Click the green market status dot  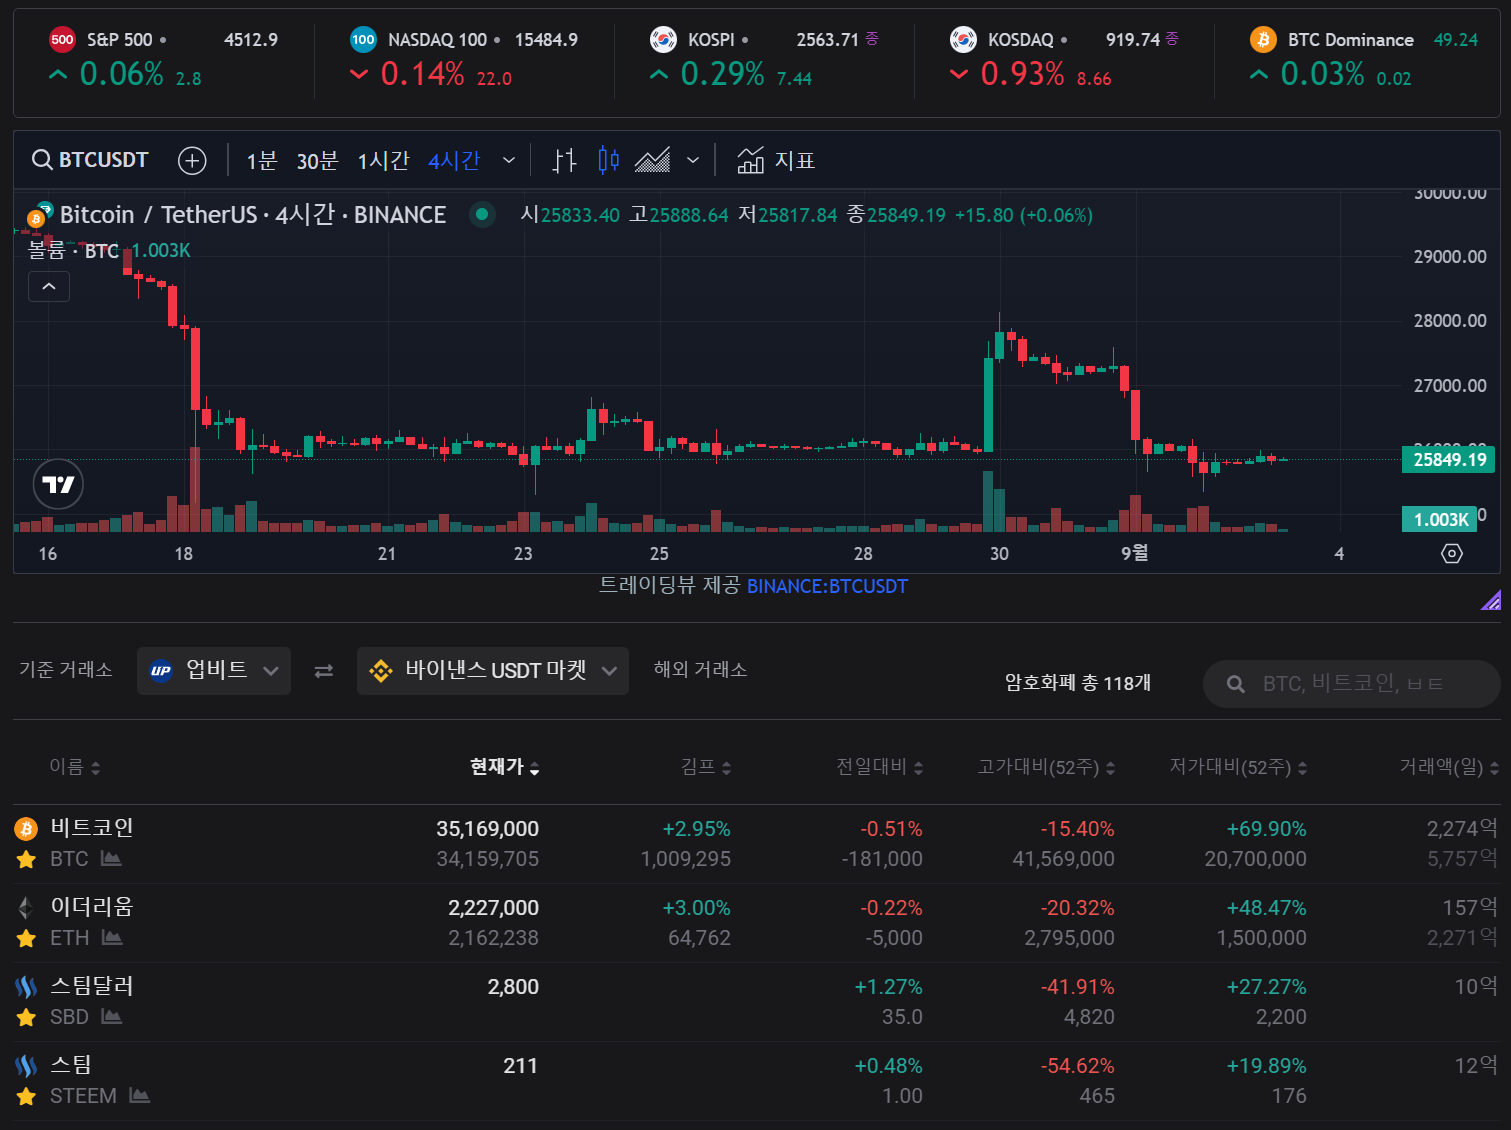click(x=483, y=214)
